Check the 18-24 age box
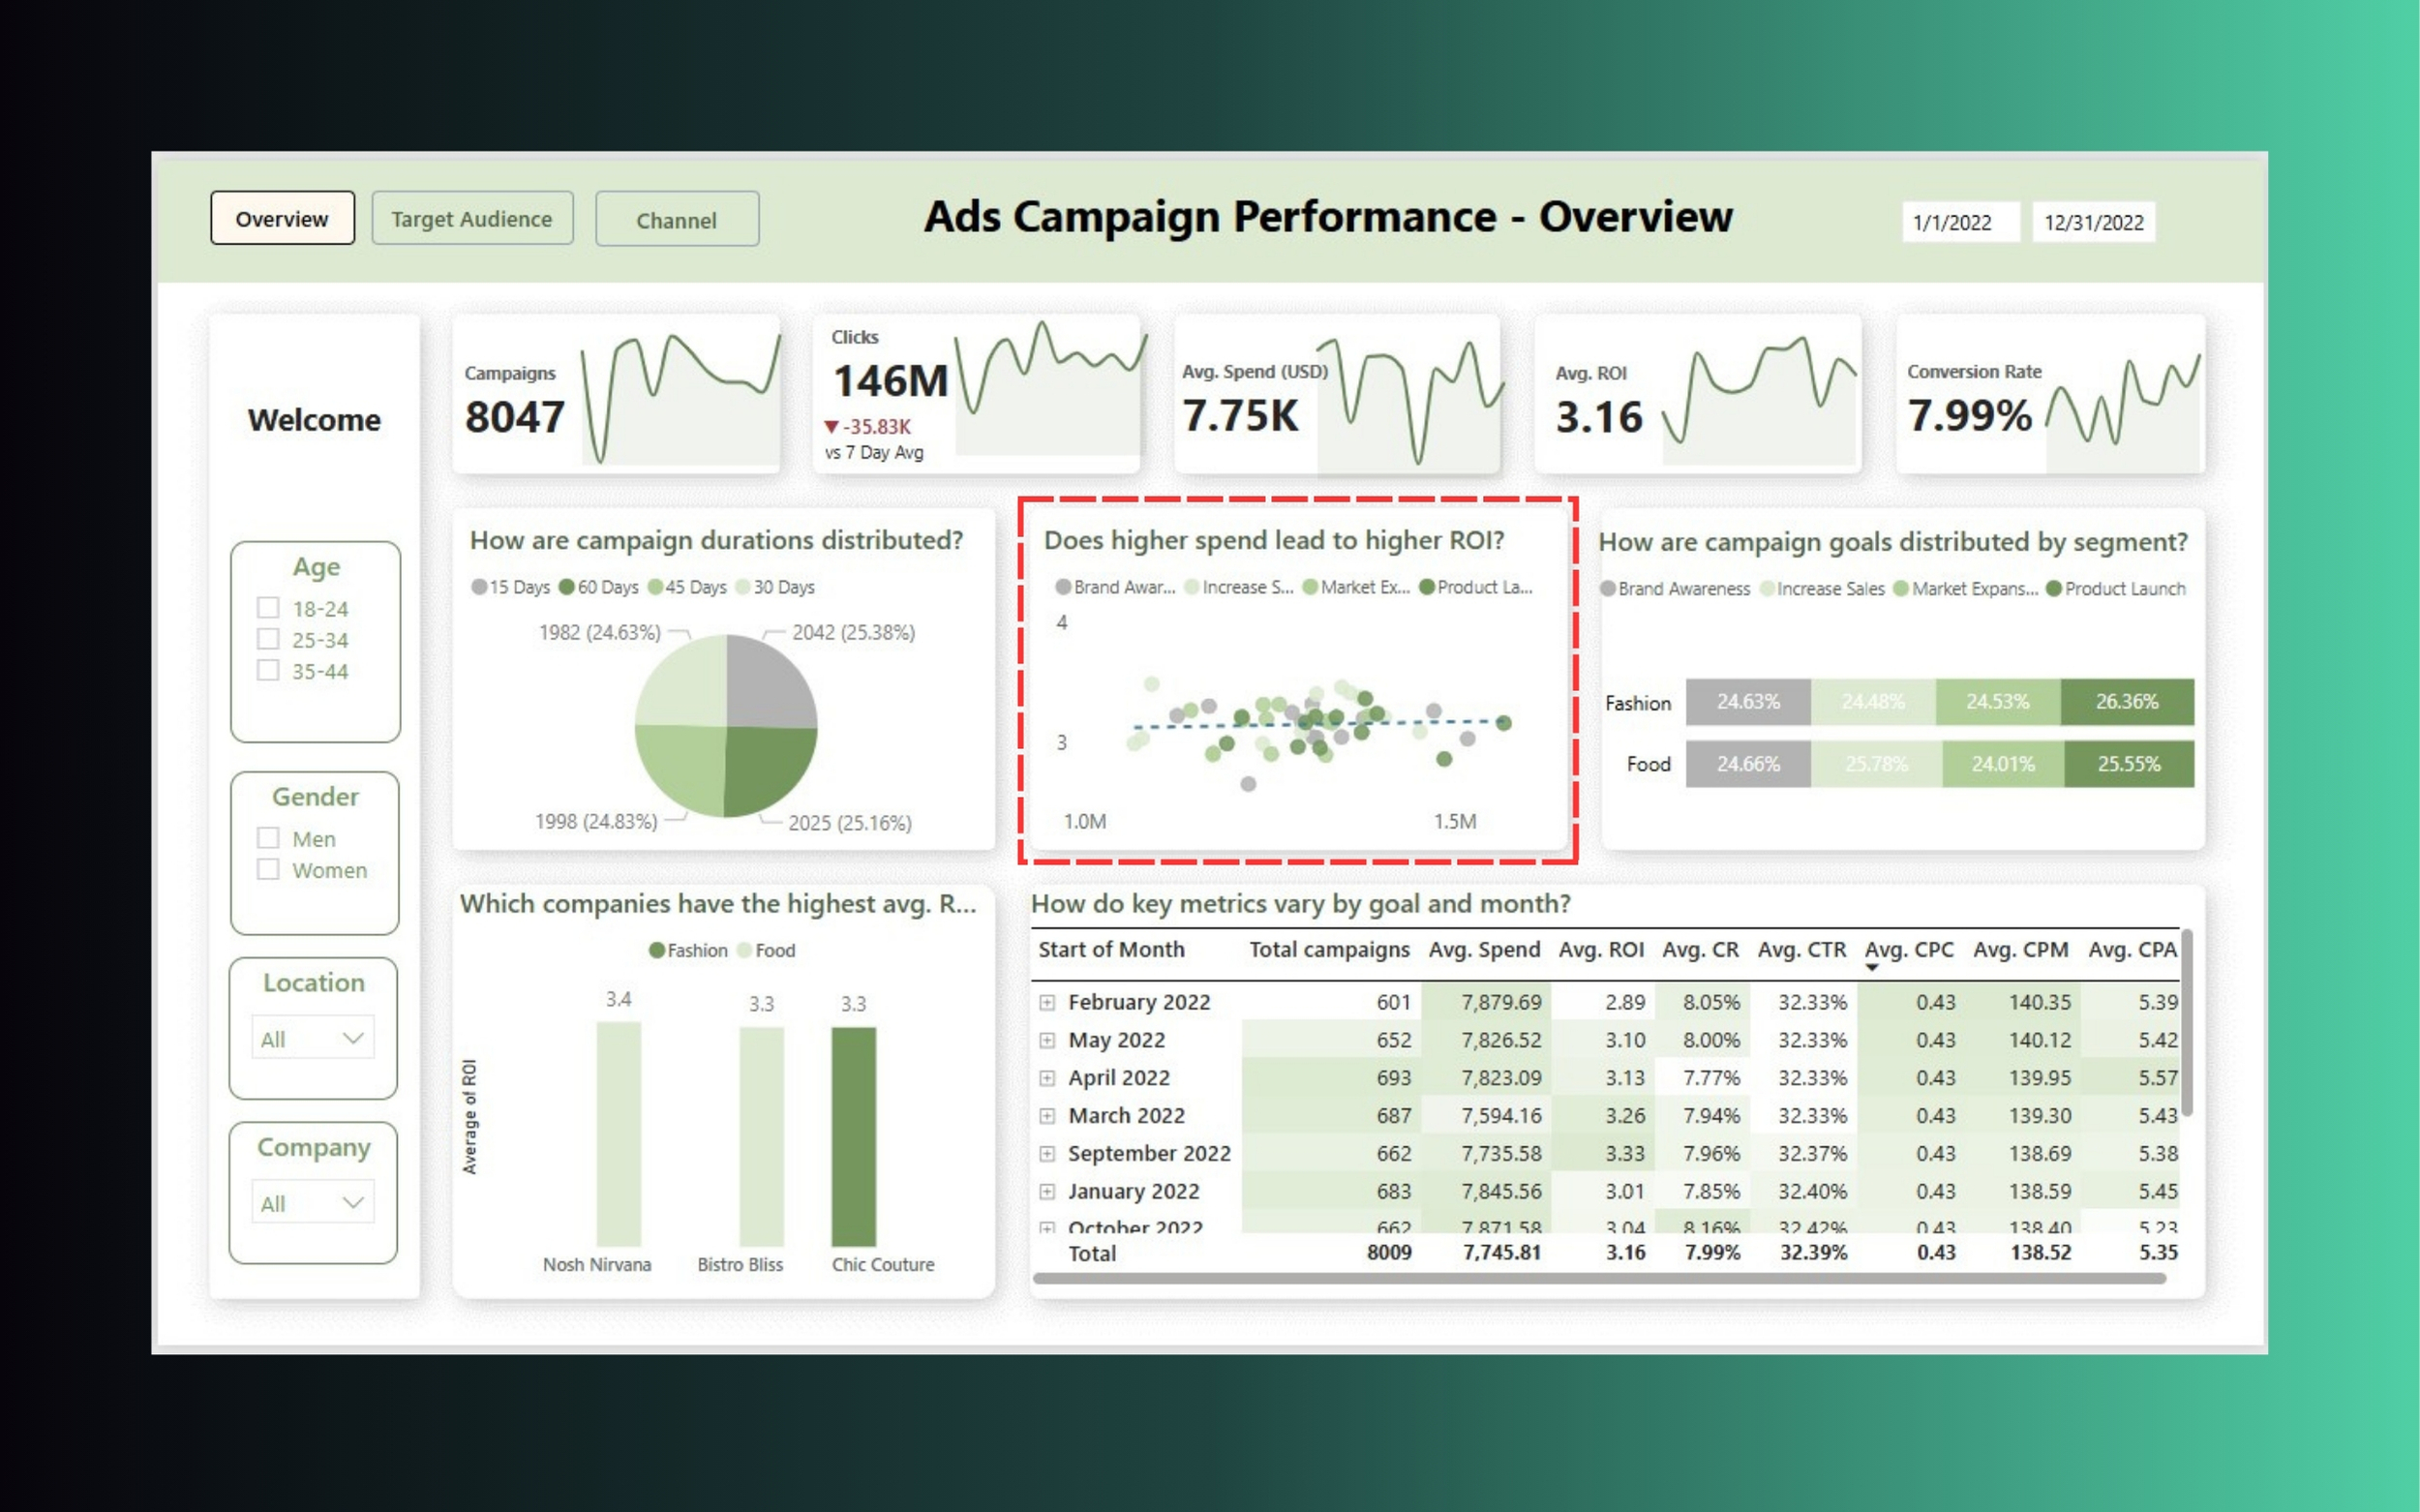This screenshot has width=2420, height=1512. pos(268,608)
